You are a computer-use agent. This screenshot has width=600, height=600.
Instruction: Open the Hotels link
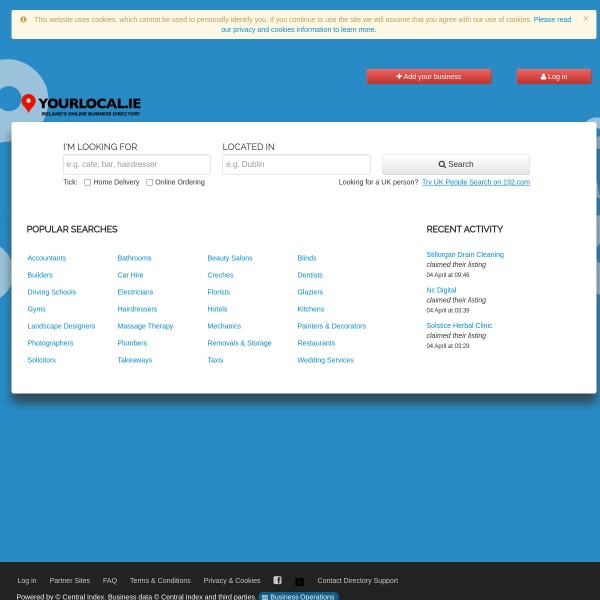[x=217, y=309]
